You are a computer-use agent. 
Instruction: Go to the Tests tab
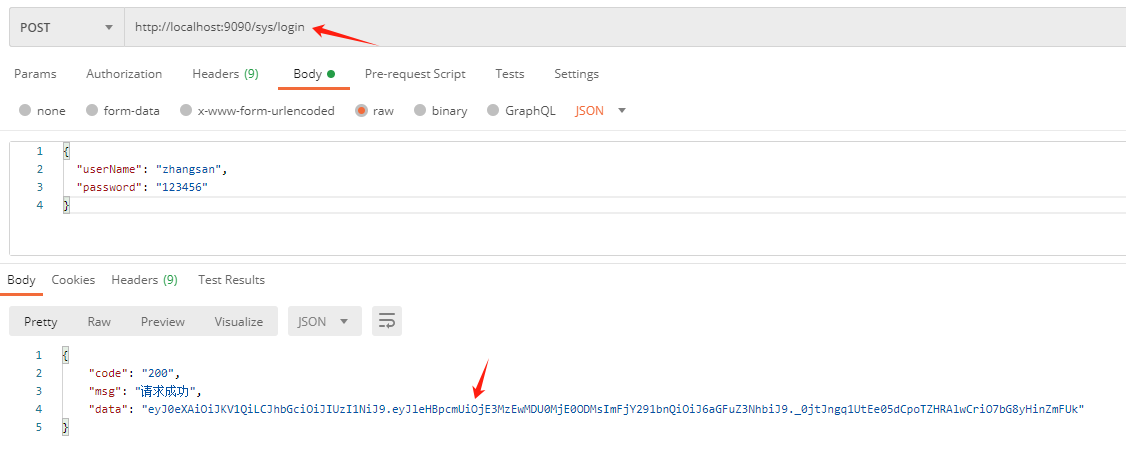tap(510, 74)
